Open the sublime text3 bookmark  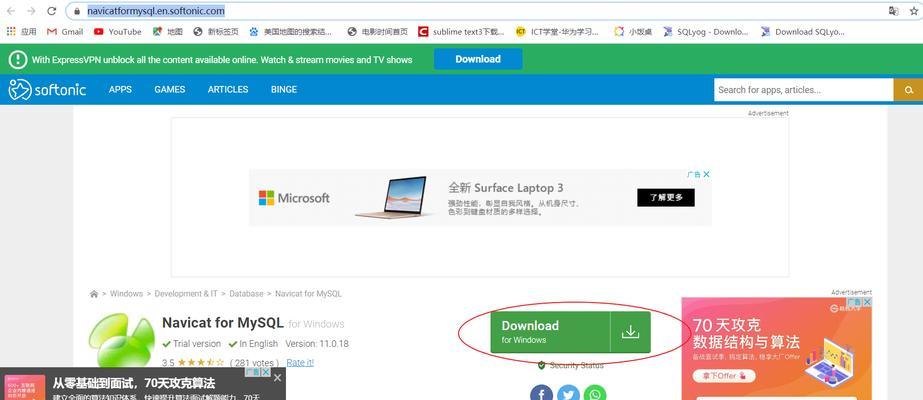(x=461, y=32)
